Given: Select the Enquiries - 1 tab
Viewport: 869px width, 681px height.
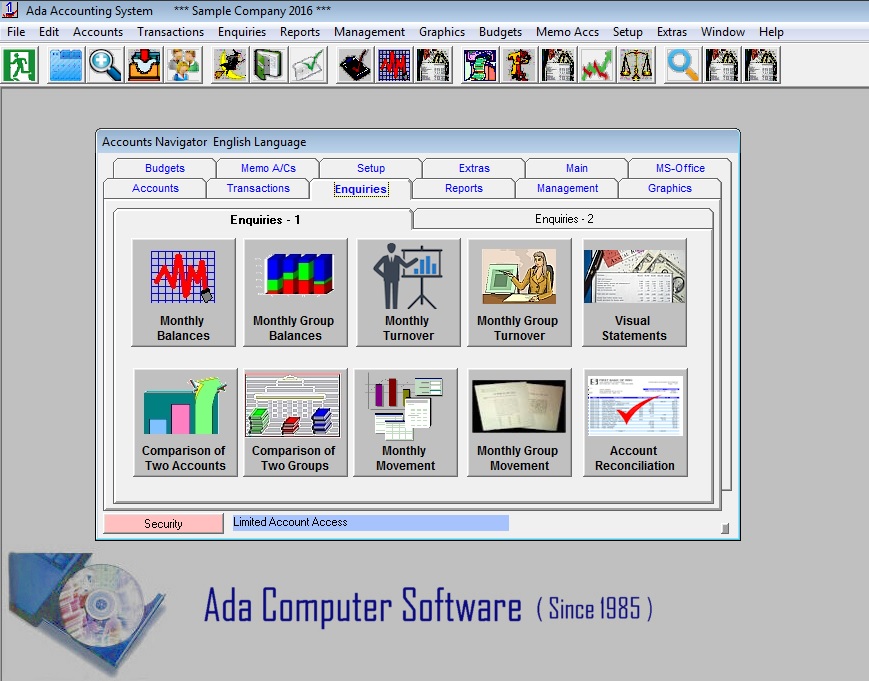Looking at the screenshot, I should coord(264,219).
